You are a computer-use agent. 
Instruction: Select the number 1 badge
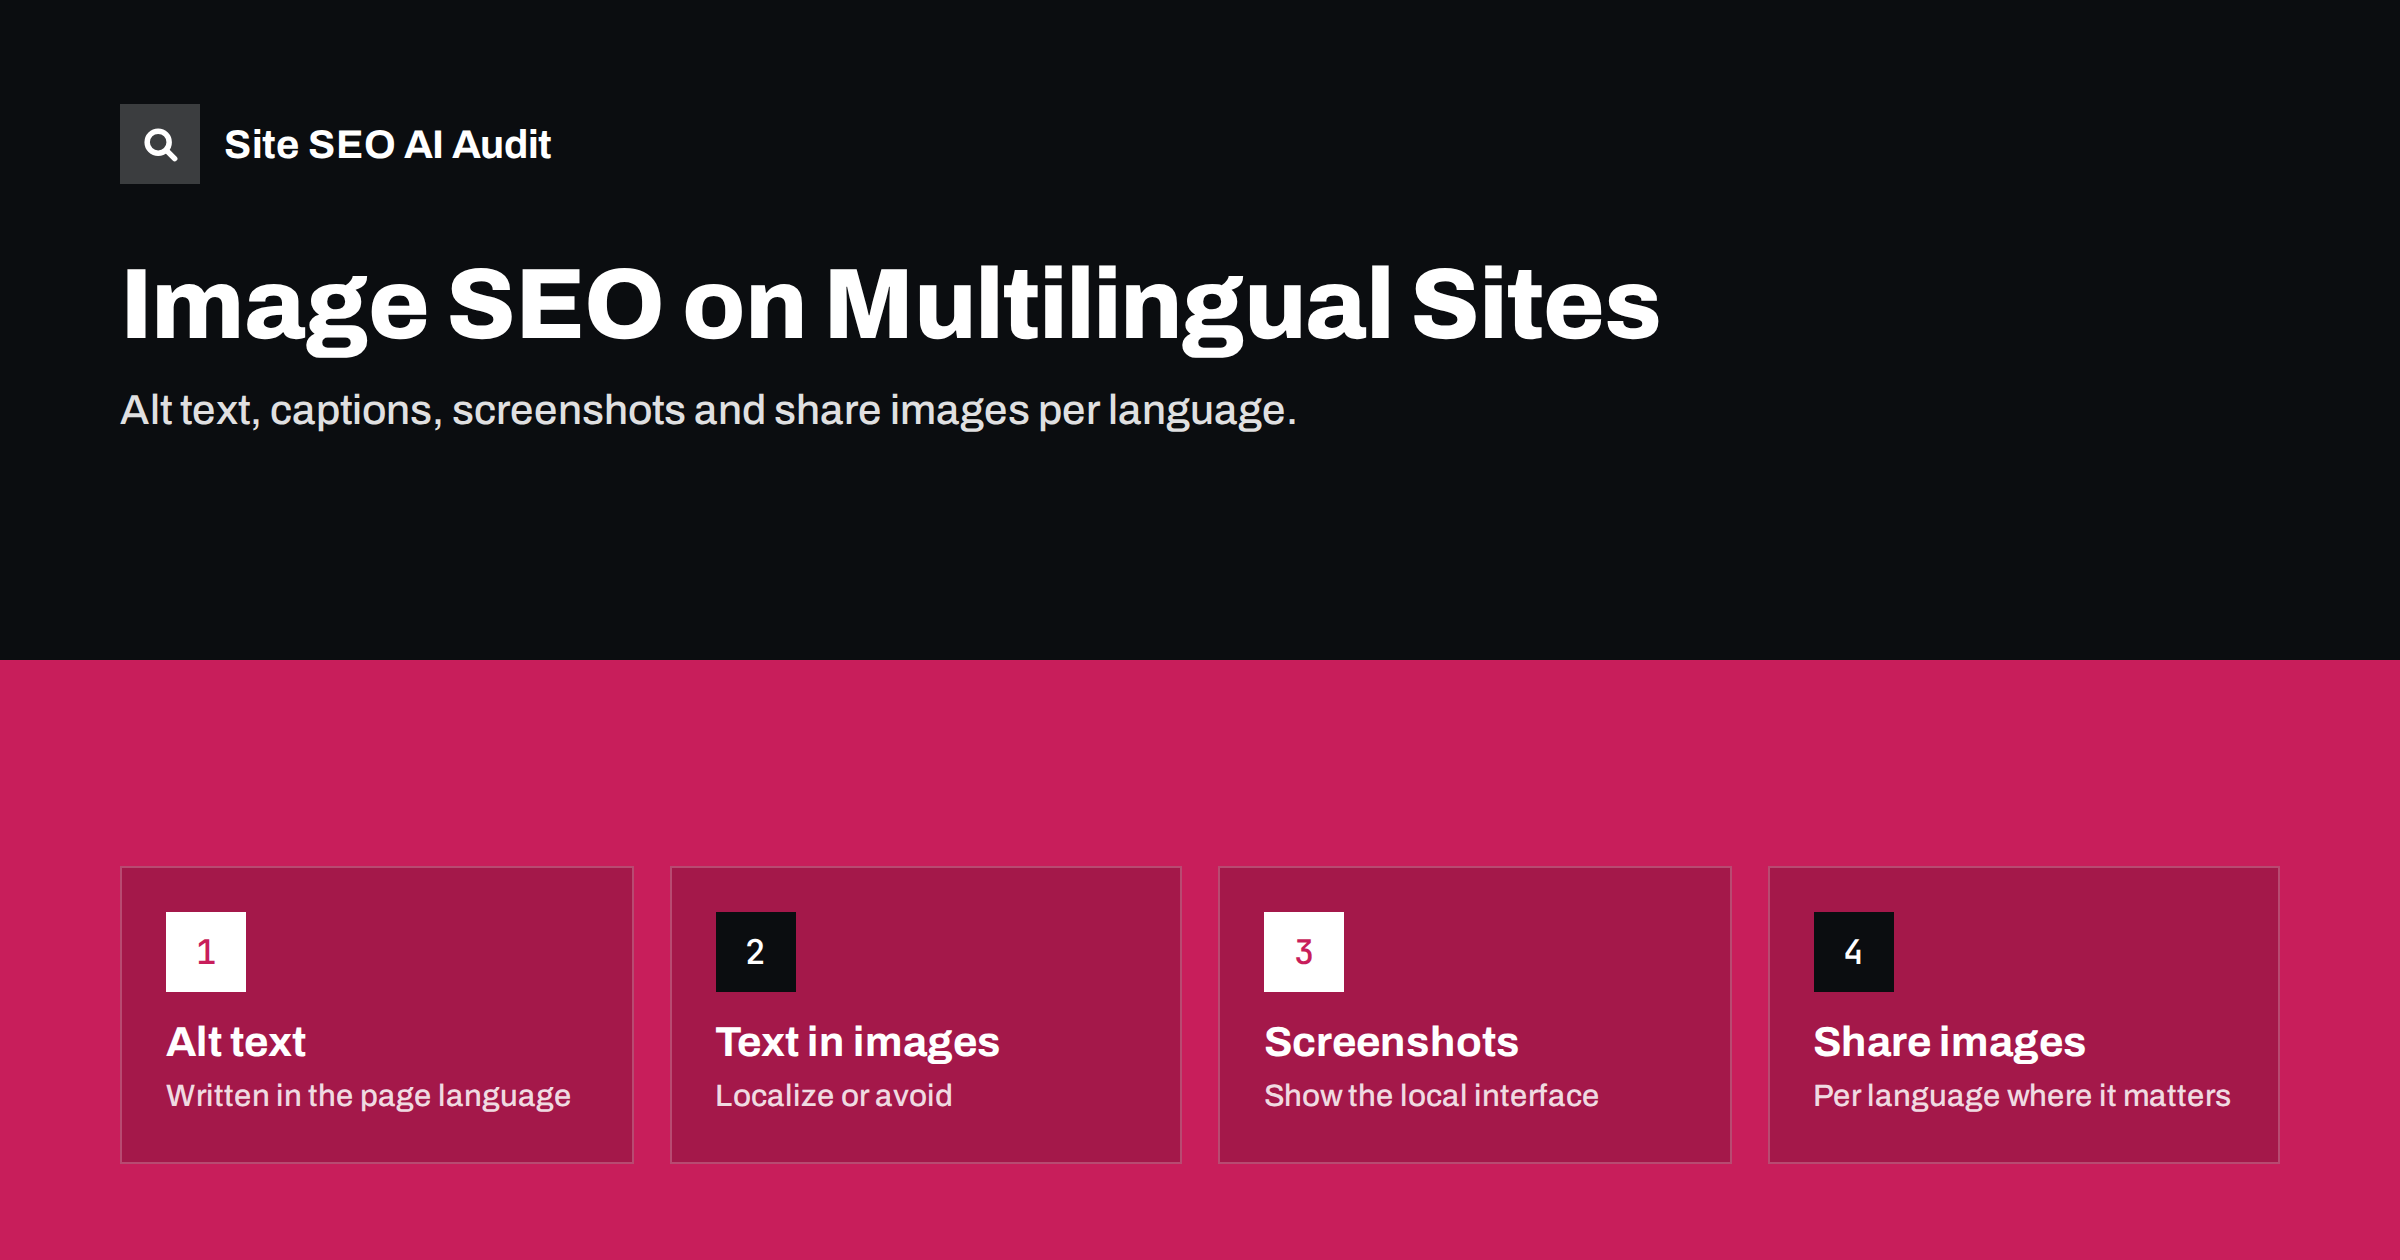pyautogui.click(x=206, y=952)
